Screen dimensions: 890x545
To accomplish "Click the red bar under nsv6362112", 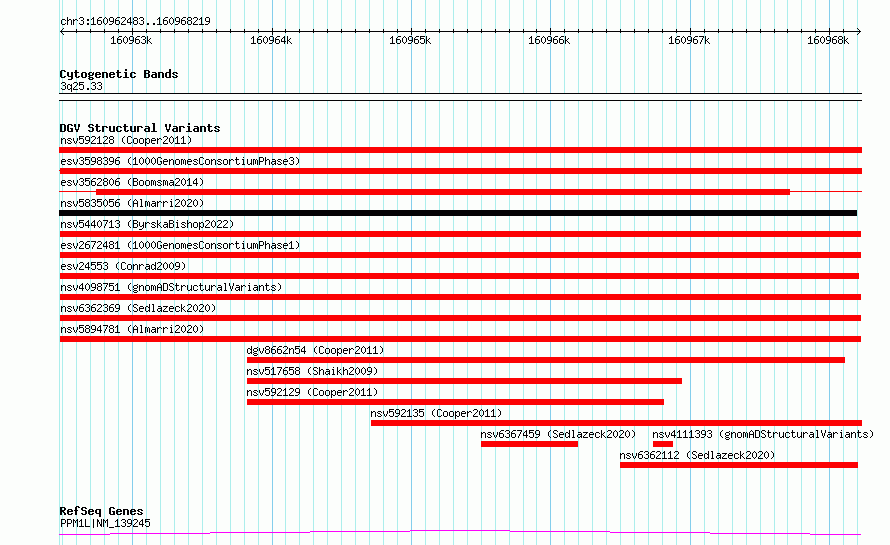I will click(739, 465).
